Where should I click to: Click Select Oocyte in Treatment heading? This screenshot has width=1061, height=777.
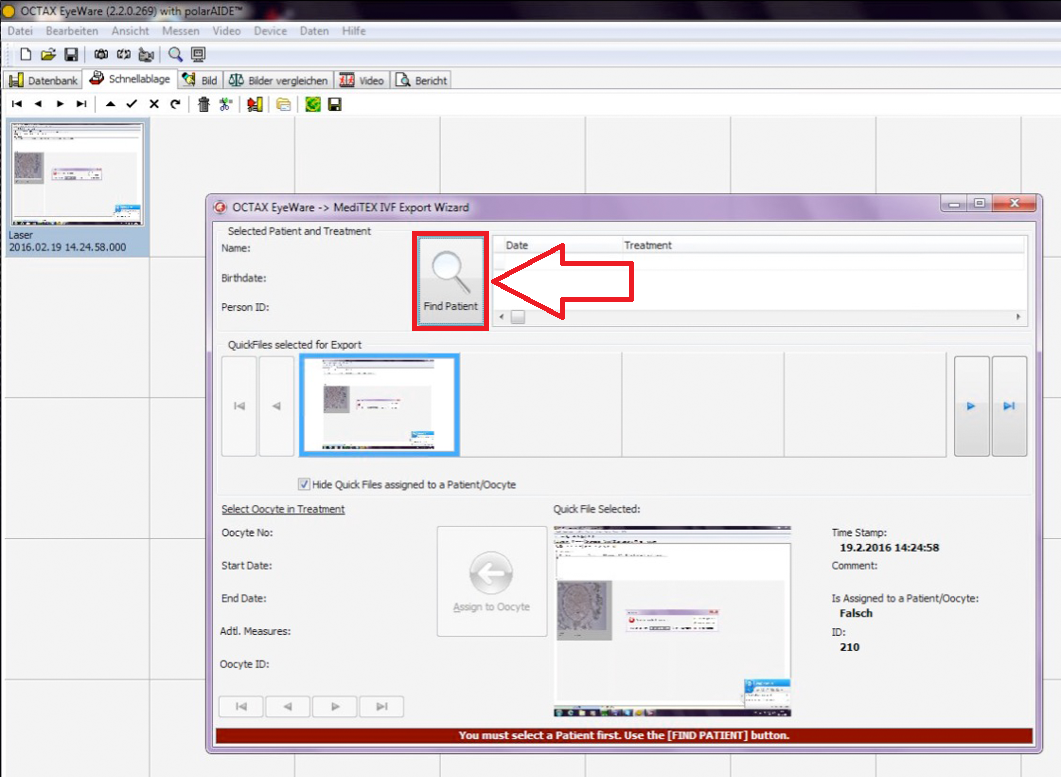click(283, 509)
